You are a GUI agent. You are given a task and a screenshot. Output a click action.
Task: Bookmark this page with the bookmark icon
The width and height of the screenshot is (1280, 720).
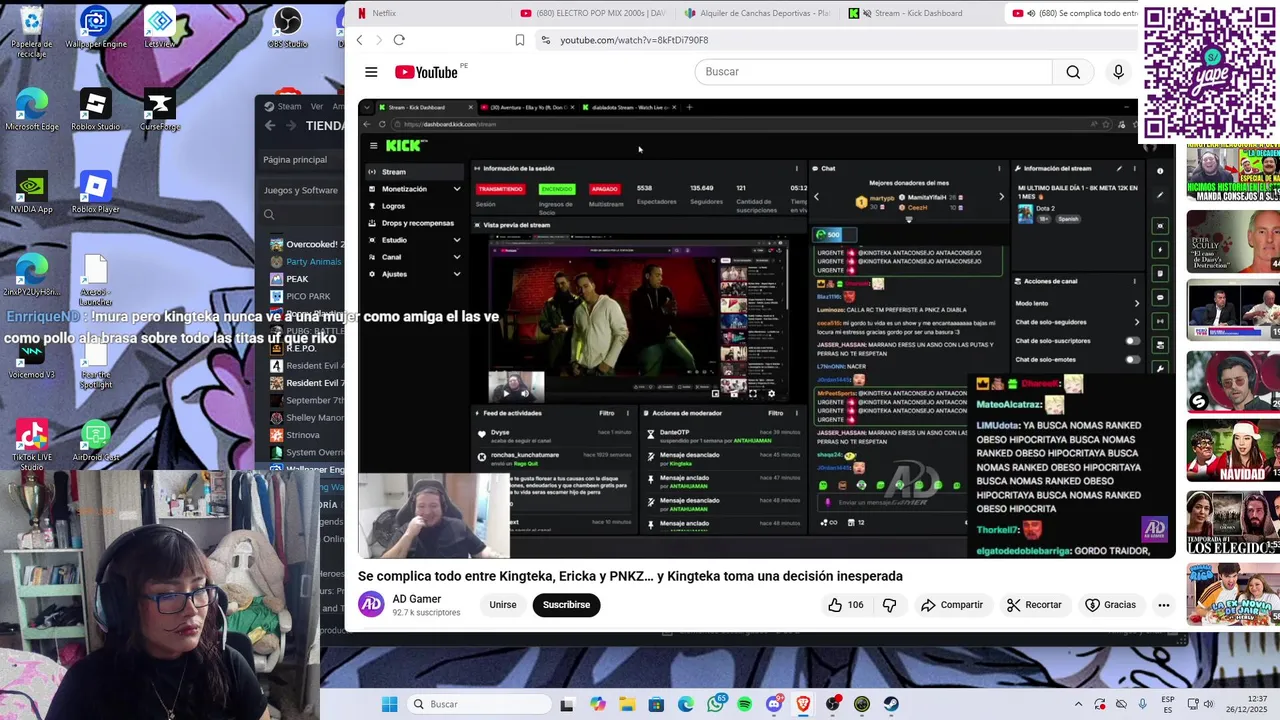pos(520,40)
